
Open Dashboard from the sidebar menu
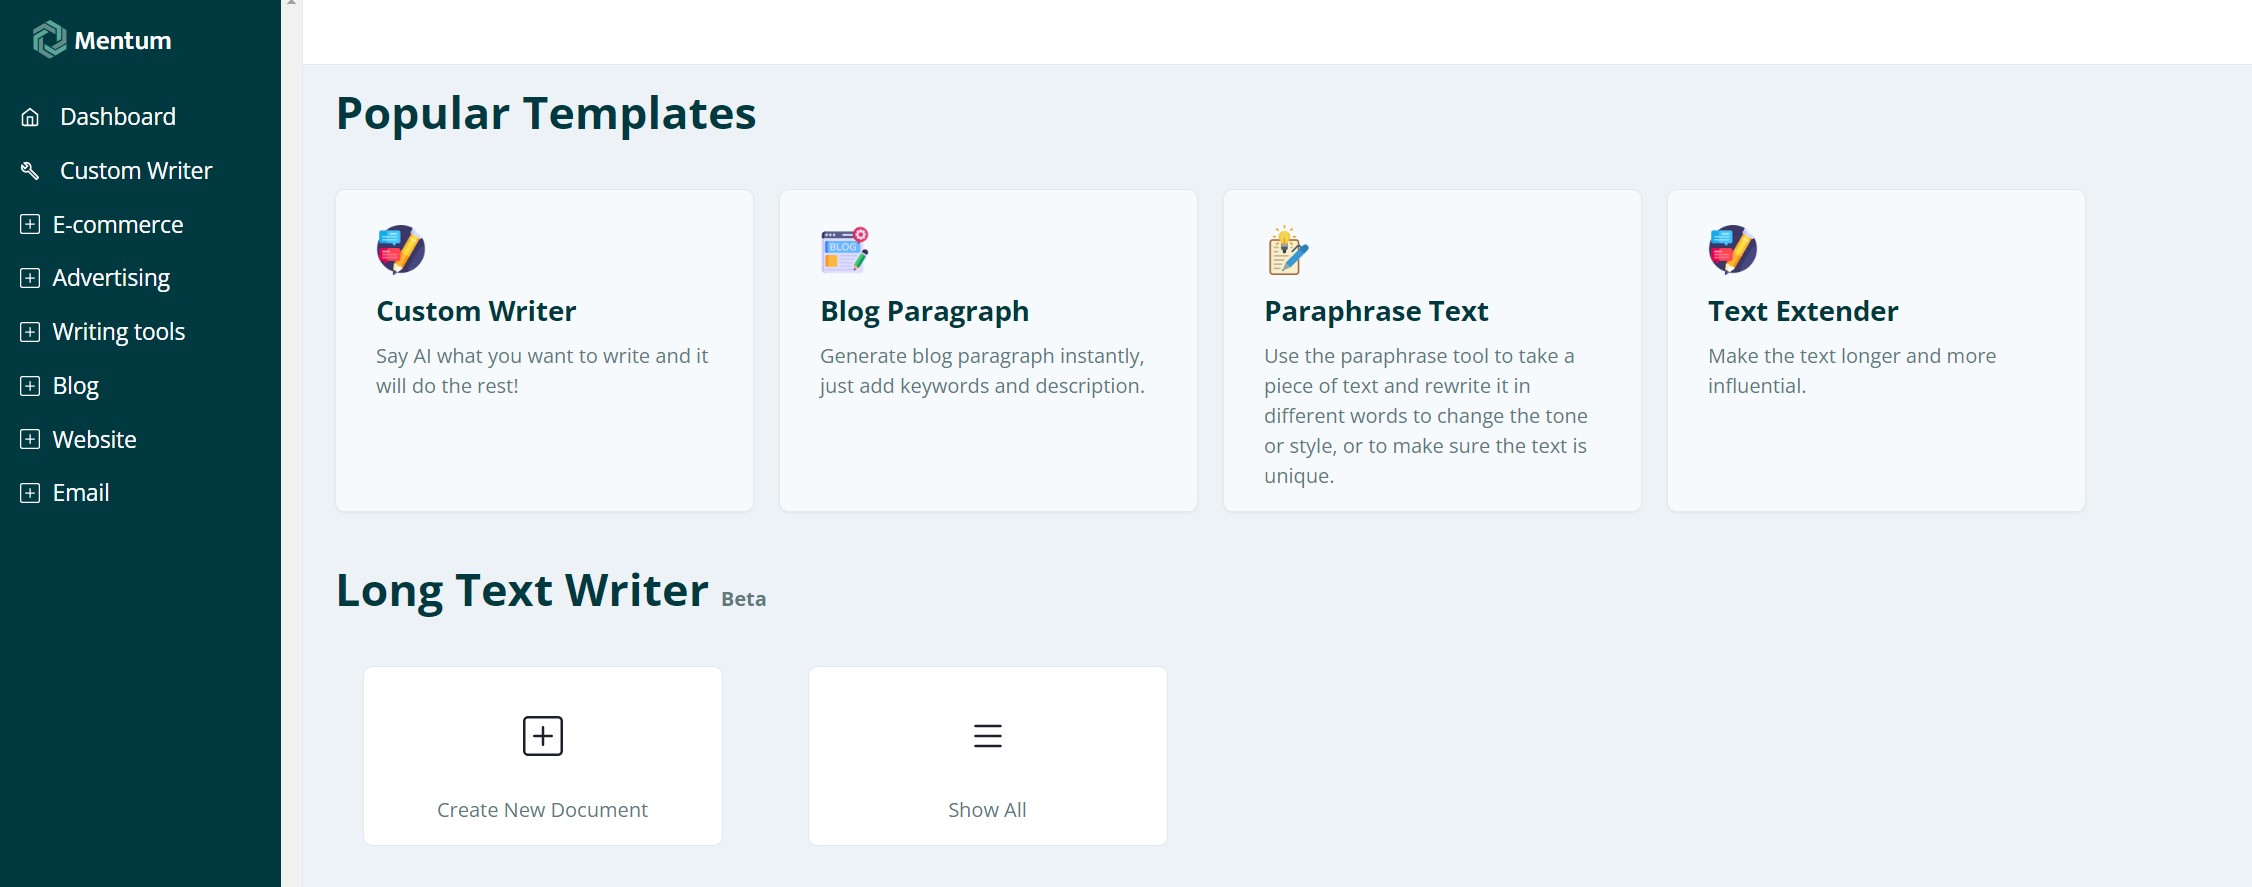click(118, 117)
